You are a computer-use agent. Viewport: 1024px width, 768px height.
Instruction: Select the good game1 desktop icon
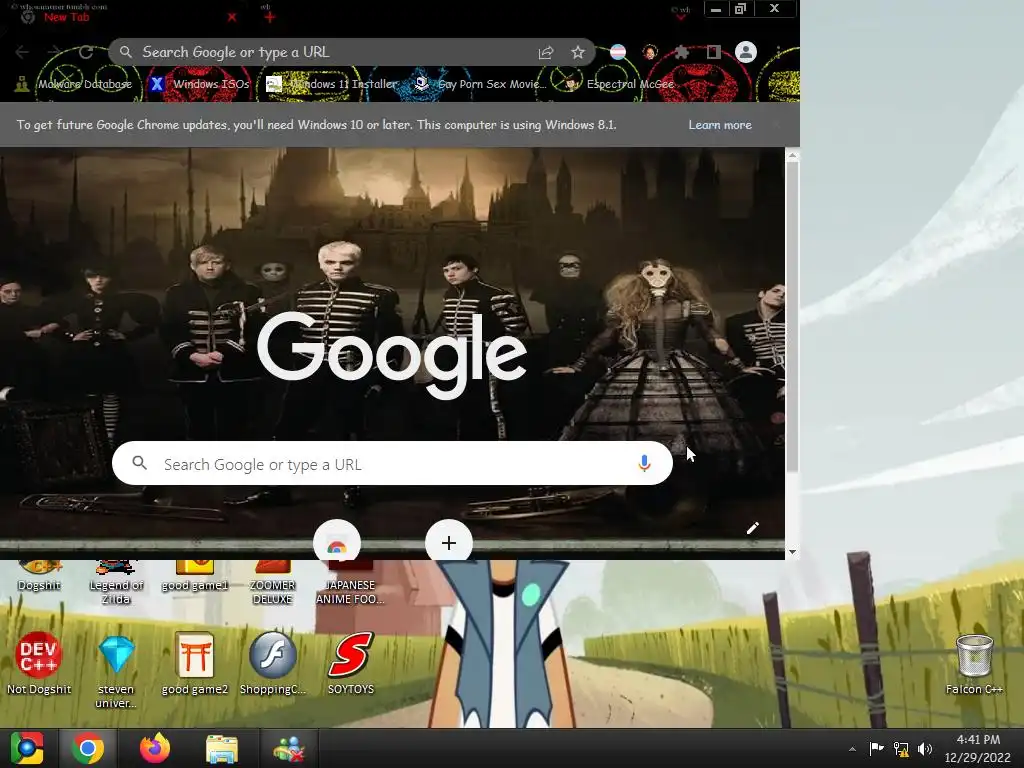click(195, 577)
